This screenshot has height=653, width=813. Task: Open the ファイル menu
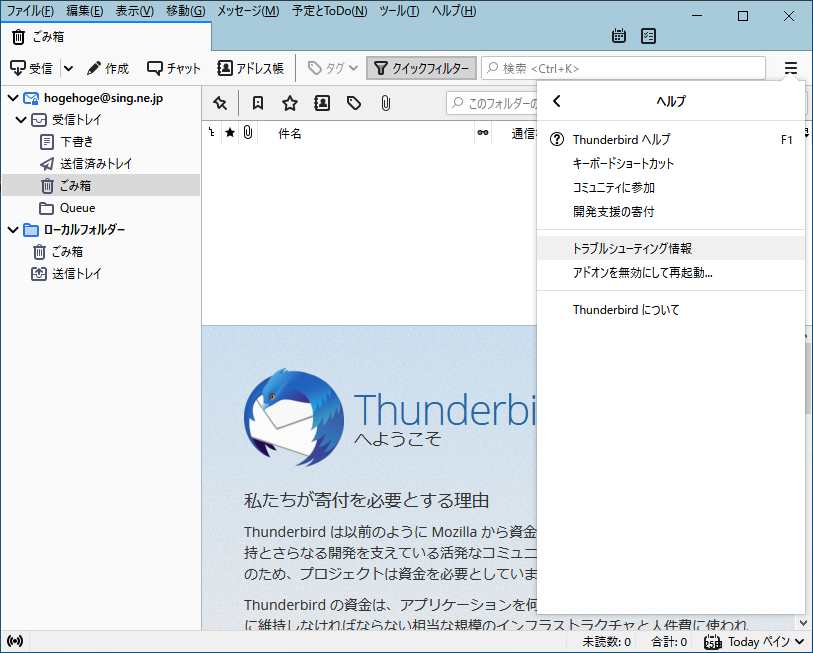[30, 11]
